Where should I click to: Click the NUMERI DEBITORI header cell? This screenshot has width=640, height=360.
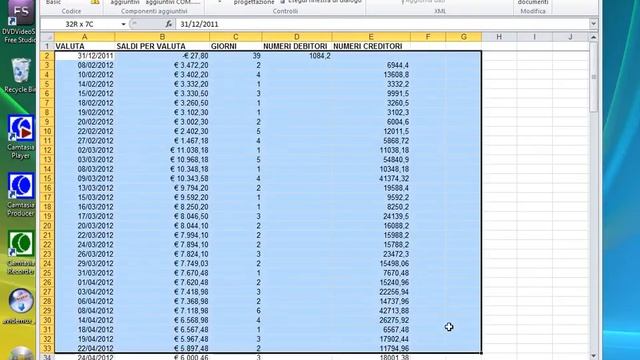tap(297, 46)
